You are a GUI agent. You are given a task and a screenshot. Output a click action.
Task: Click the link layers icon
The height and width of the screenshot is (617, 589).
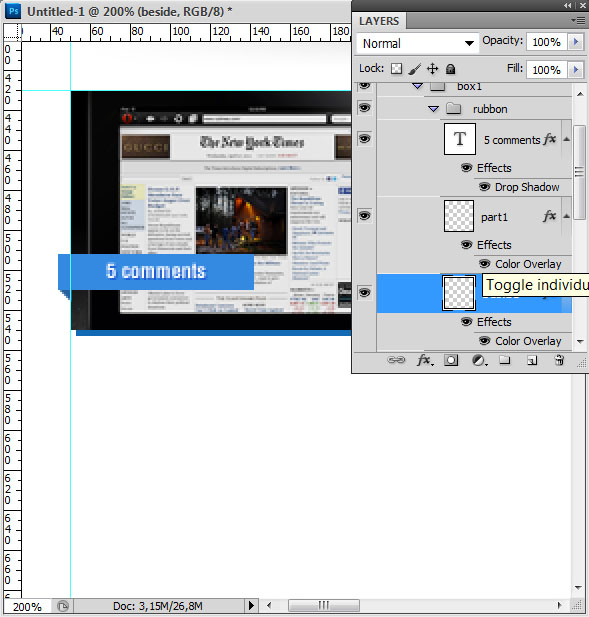pos(396,360)
